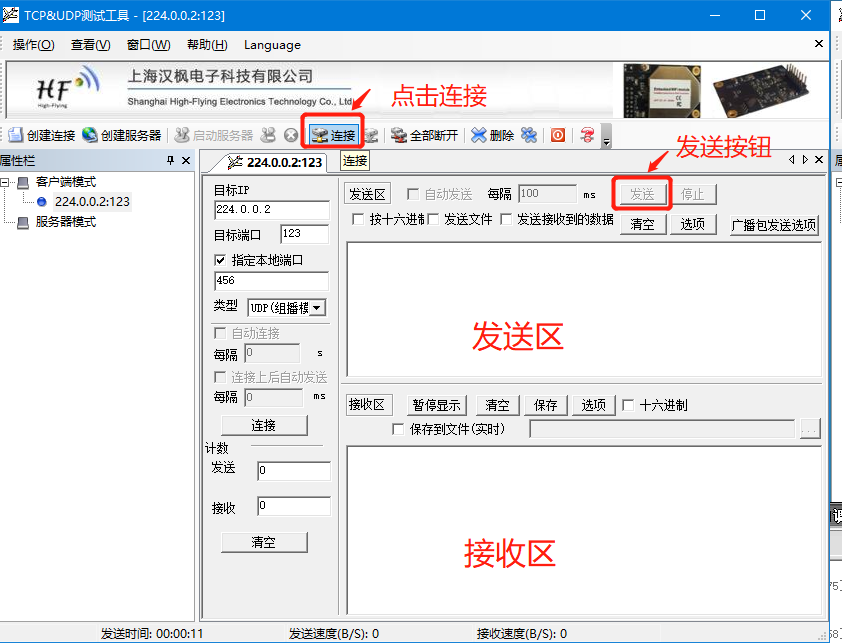The image size is (842, 643).
Task: Click the grayed stop-server icon after 启动服务器
Action: pos(267,135)
